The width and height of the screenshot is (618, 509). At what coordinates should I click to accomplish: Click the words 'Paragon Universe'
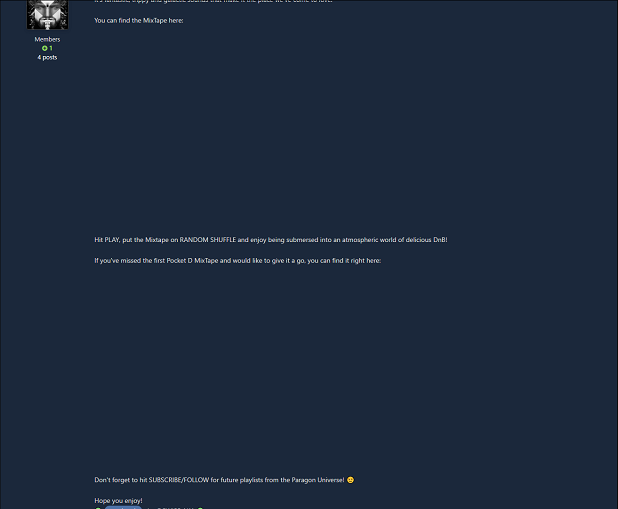coord(317,480)
